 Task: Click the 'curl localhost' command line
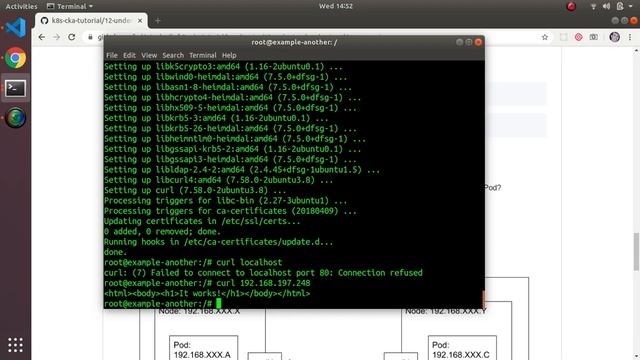[x=193, y=262]
